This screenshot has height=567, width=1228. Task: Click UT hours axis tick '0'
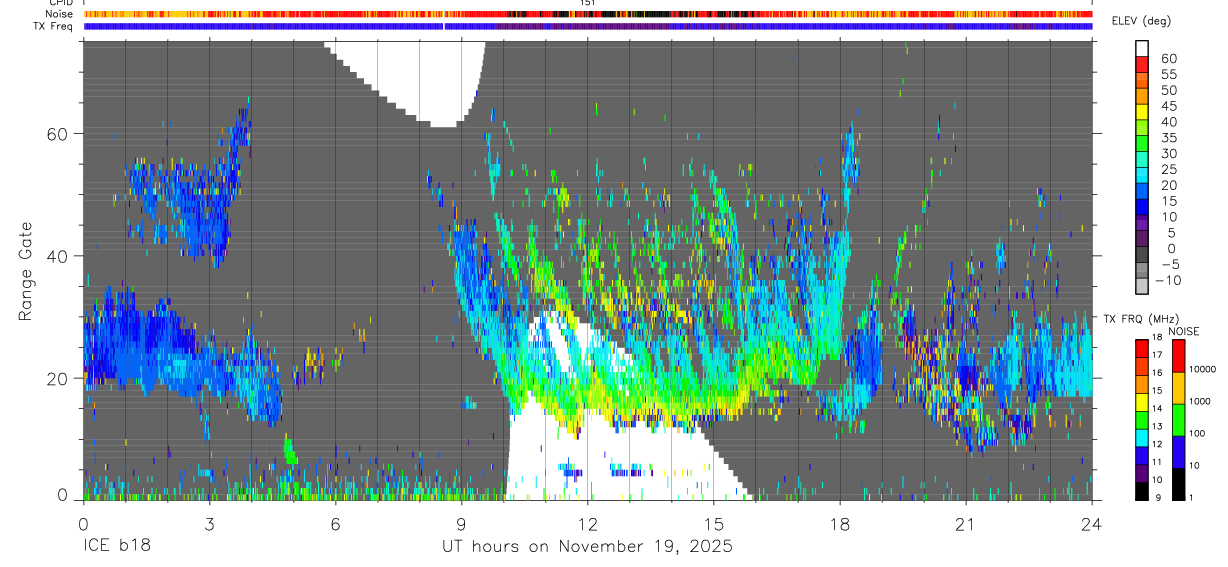(83, 523)
